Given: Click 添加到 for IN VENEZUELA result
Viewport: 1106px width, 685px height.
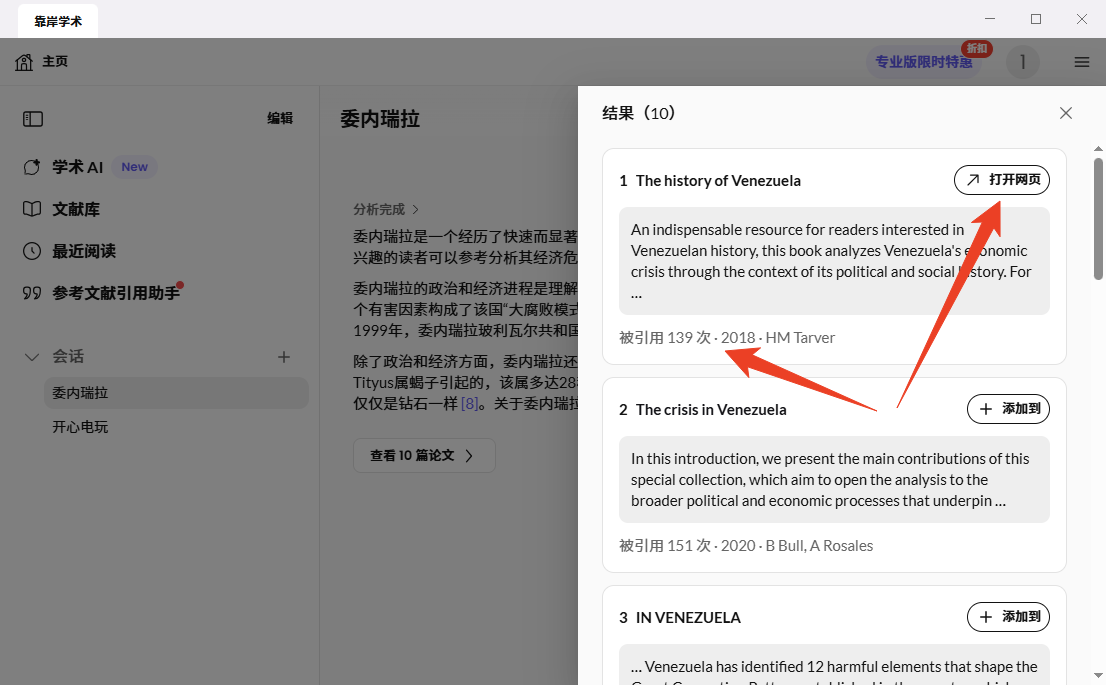Looking at the screenshot, I should 1008,617.
